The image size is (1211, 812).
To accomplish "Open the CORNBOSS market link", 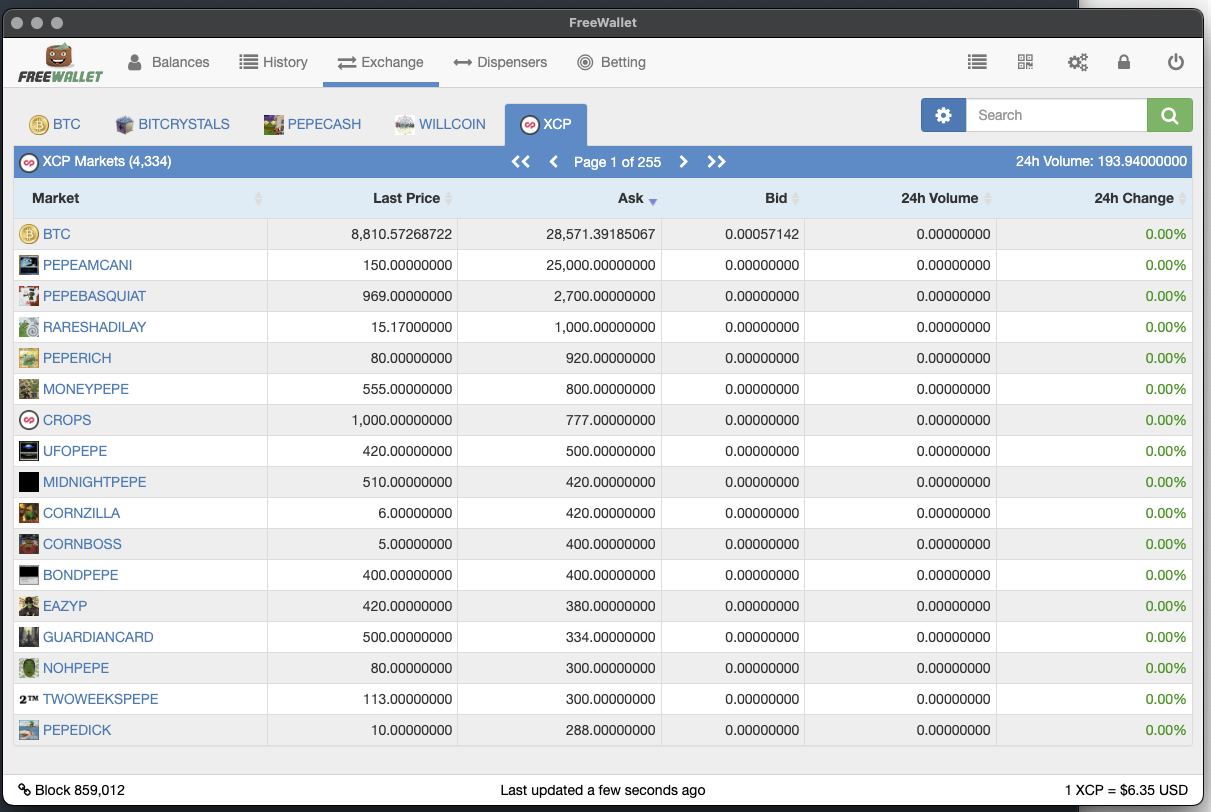I will tap(82, 544).
